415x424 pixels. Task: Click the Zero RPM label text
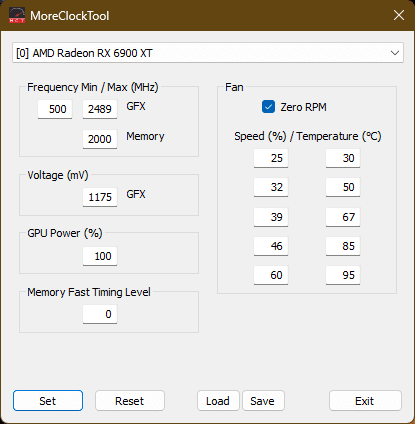click(303, 107)
